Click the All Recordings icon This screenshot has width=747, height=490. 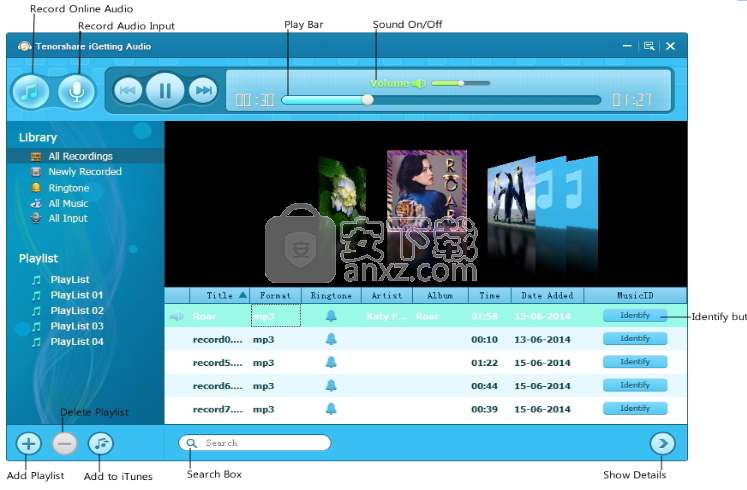[36, 156]
